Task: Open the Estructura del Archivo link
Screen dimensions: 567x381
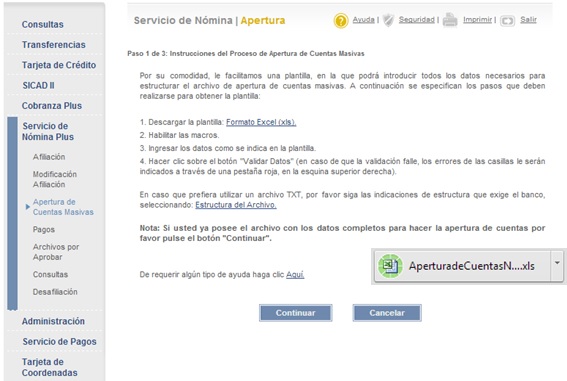Action: pyautogui.click(x=236, y=205)
